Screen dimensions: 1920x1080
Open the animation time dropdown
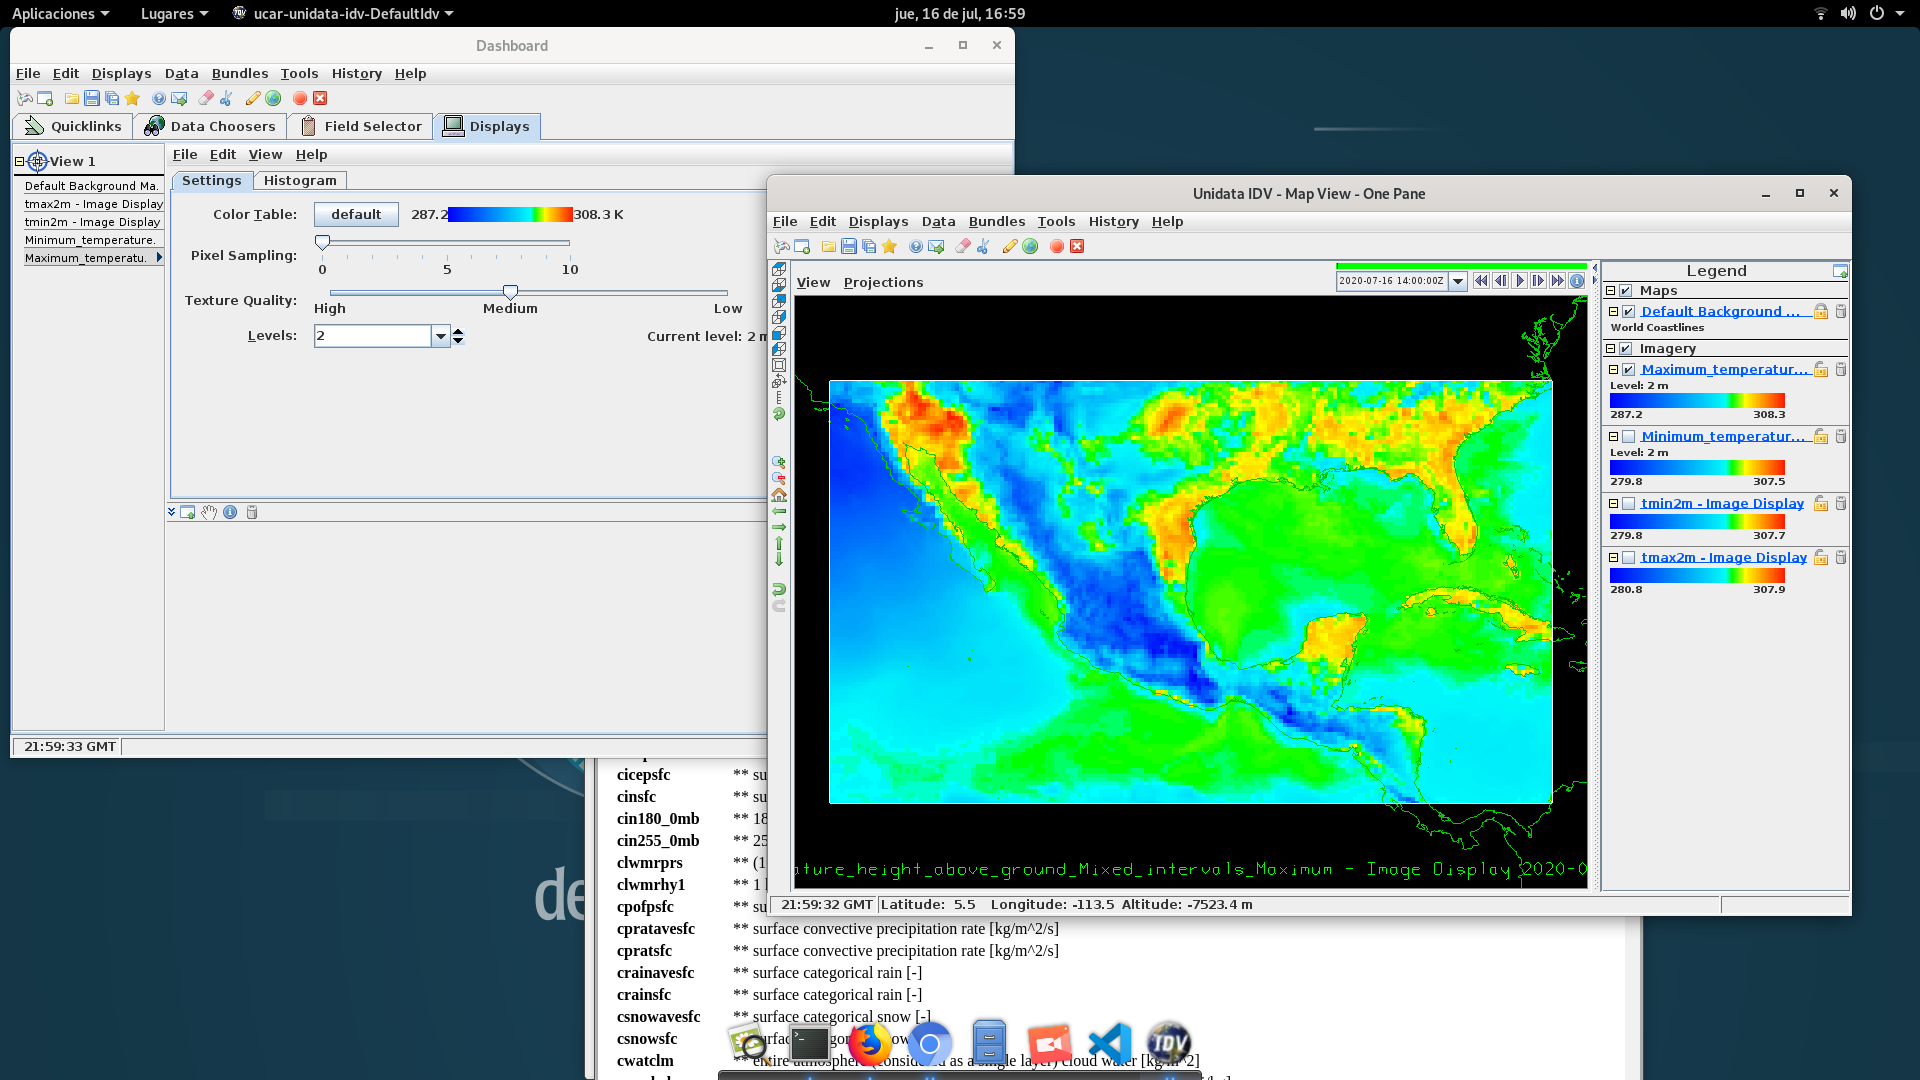tap(1457, 281)
